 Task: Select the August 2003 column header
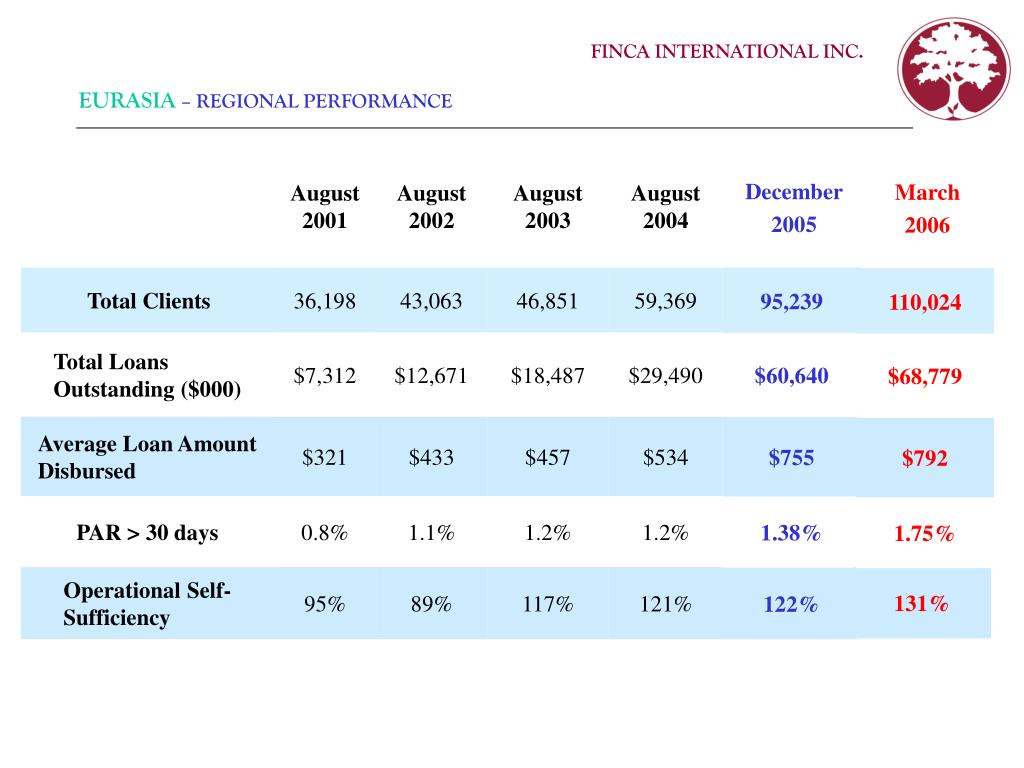pos(547,207)
